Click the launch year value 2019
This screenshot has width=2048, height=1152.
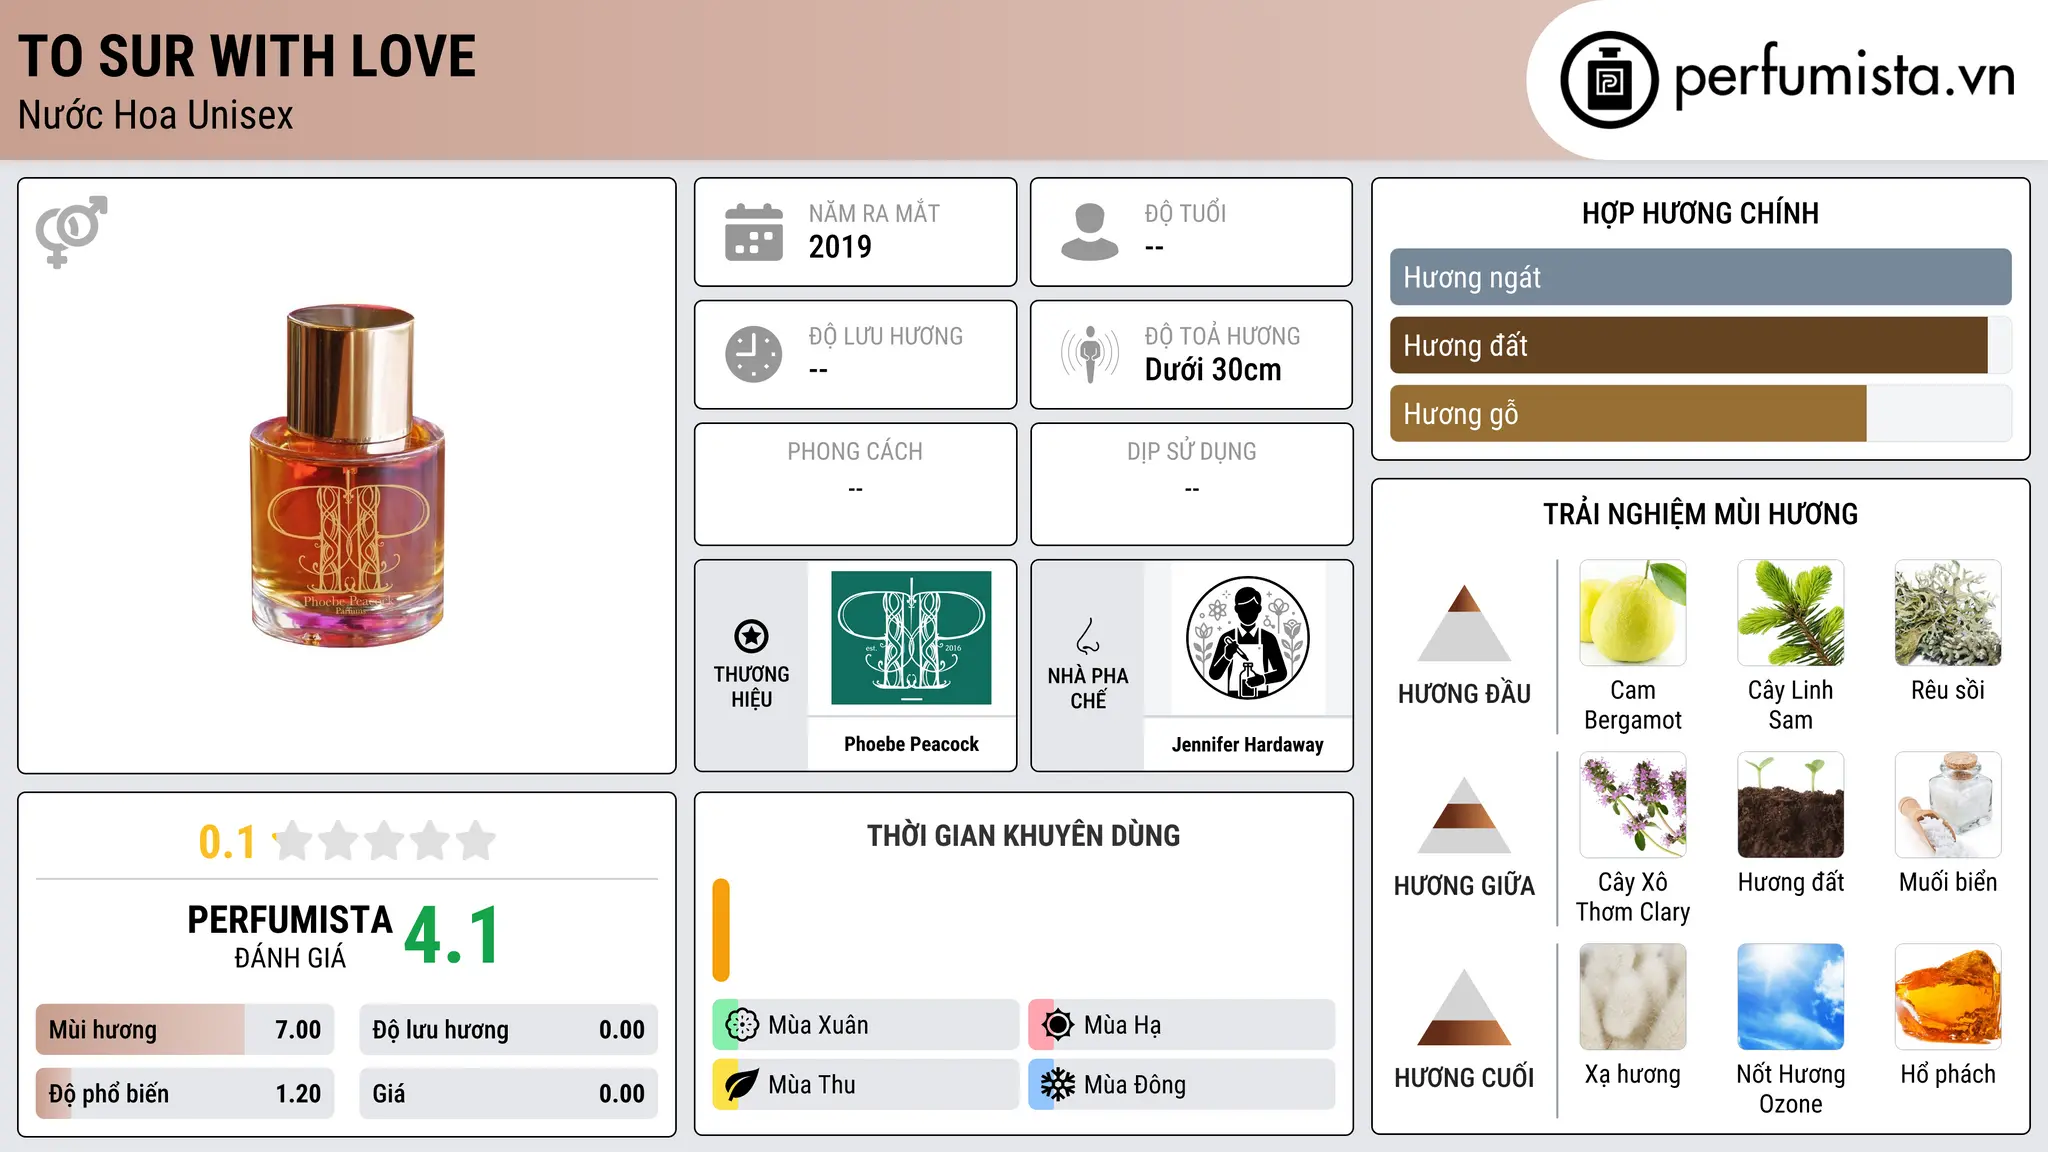(840, 247)
